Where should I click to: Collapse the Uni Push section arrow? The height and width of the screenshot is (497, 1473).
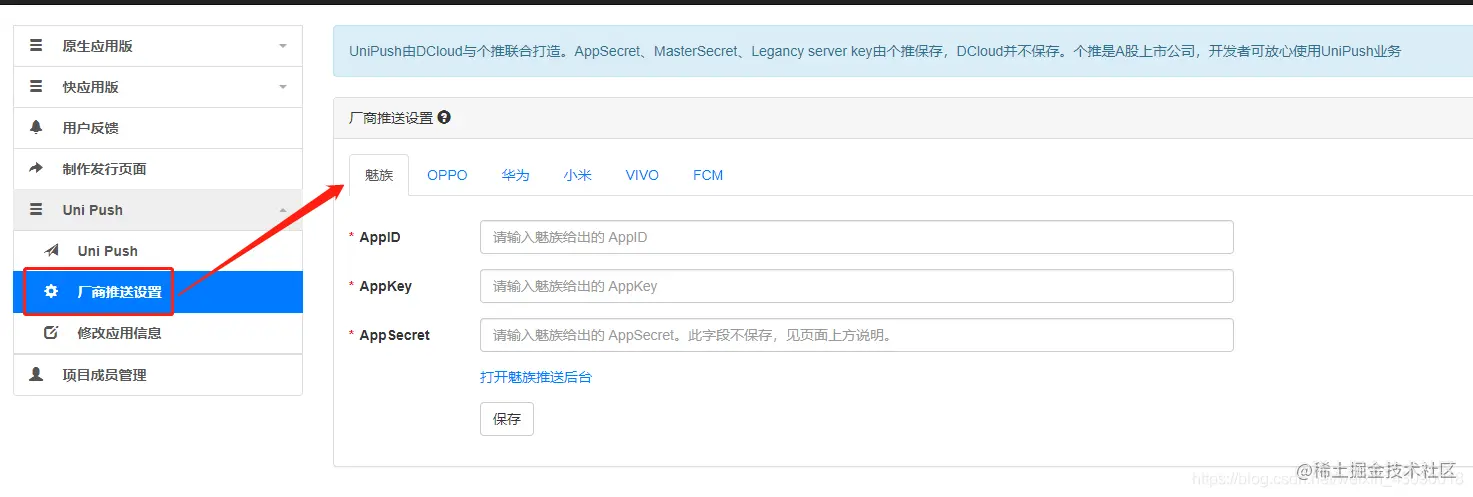283,210
